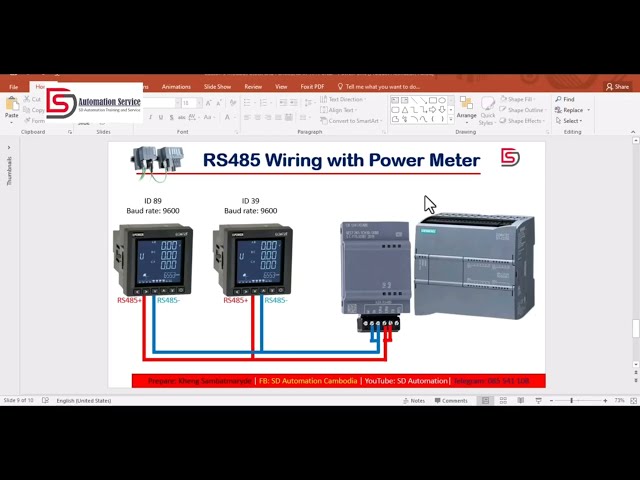Click the Tell me what you want box
This screenshot has height=480, width=640.
(379, 87)
